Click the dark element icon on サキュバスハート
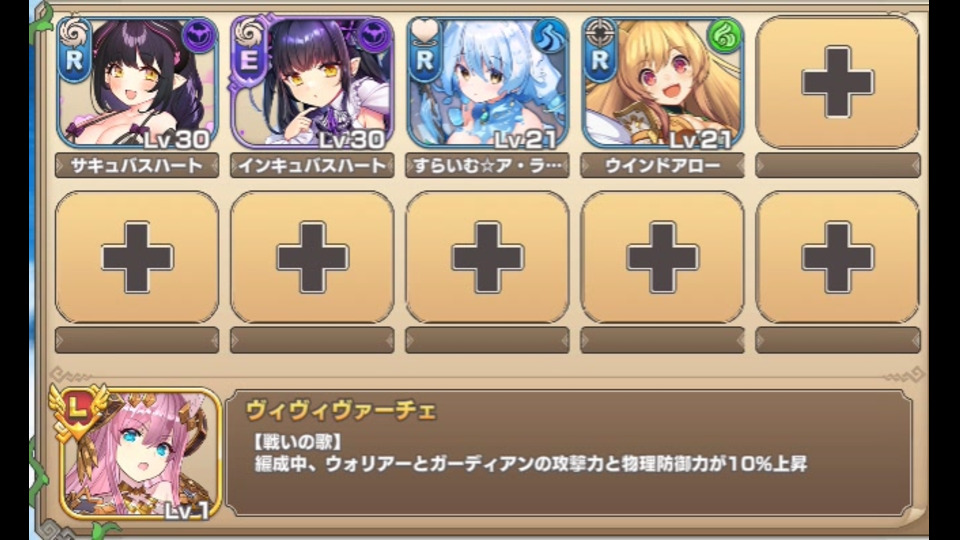 200,37
